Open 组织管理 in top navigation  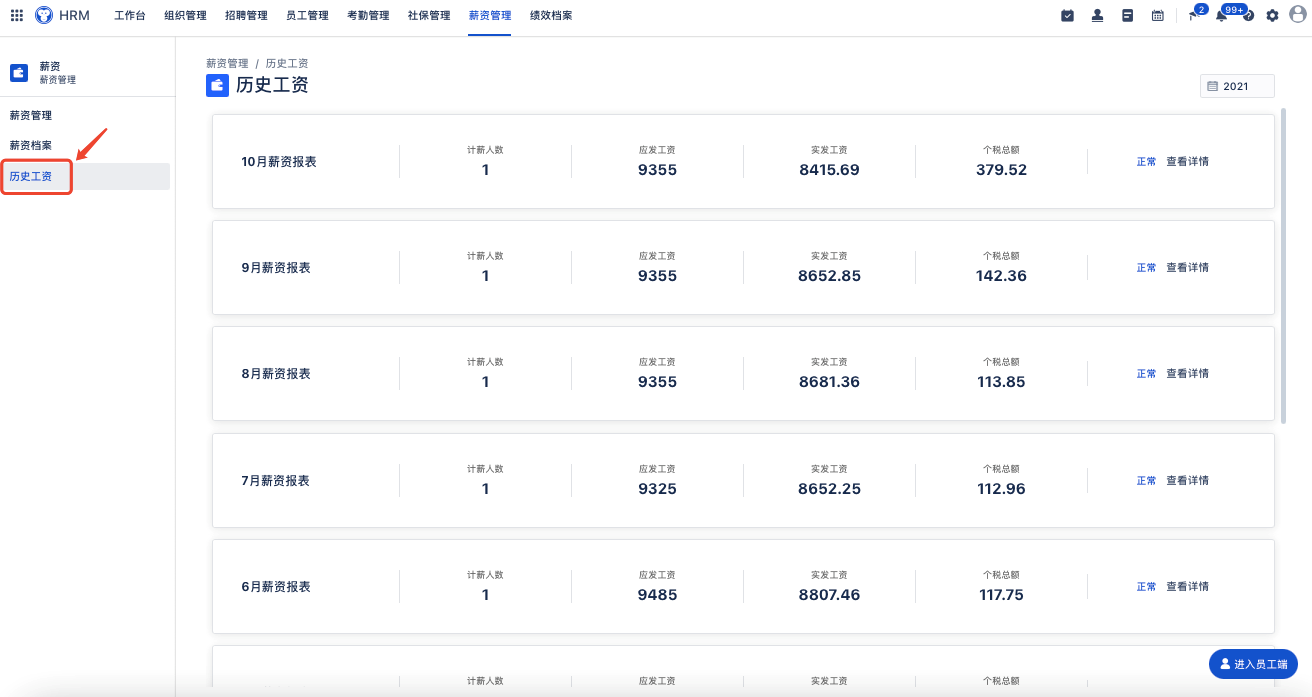(185, 15)
